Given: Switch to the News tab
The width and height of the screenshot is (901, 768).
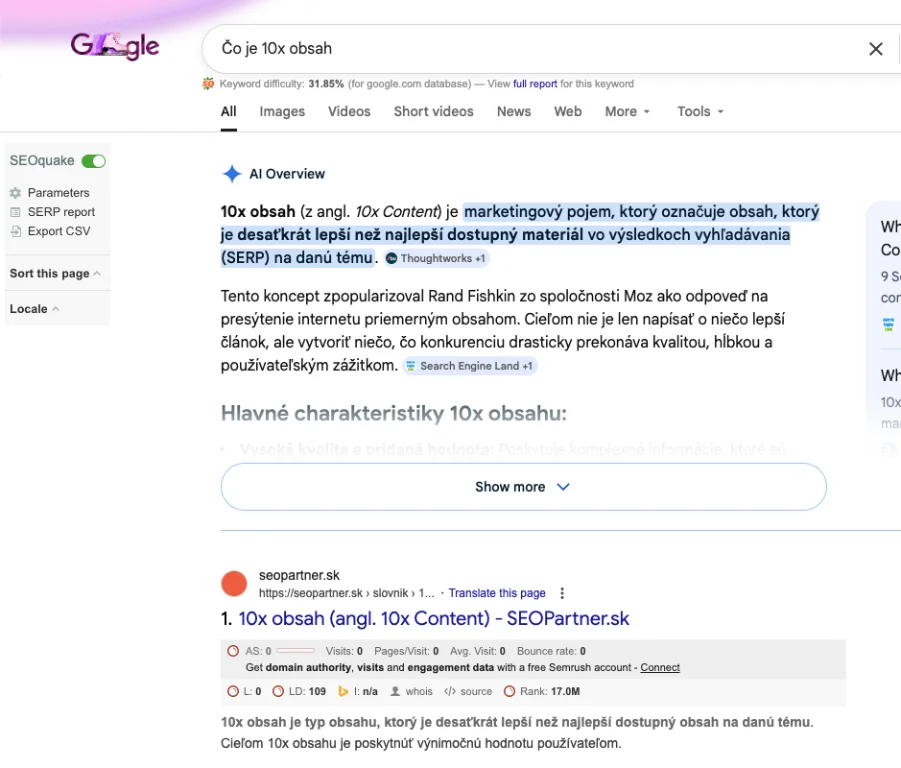Looking at the screenshot, I should 514,112.
